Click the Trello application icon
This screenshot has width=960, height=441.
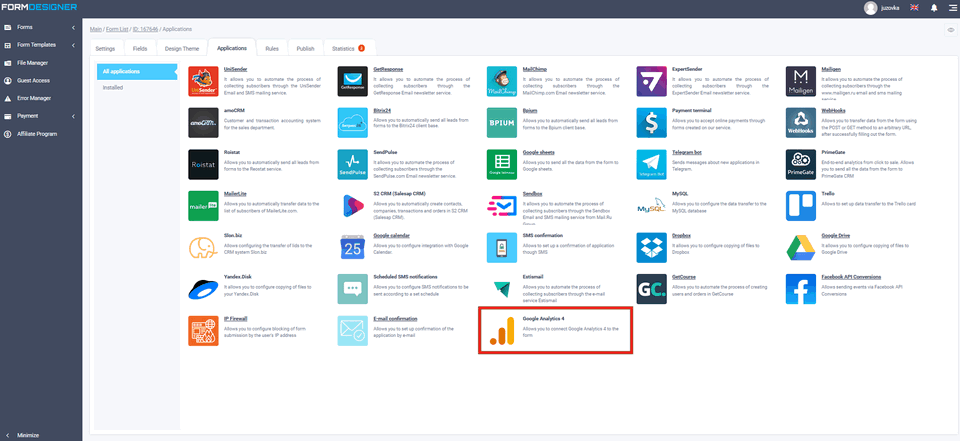tap(802, 206)
